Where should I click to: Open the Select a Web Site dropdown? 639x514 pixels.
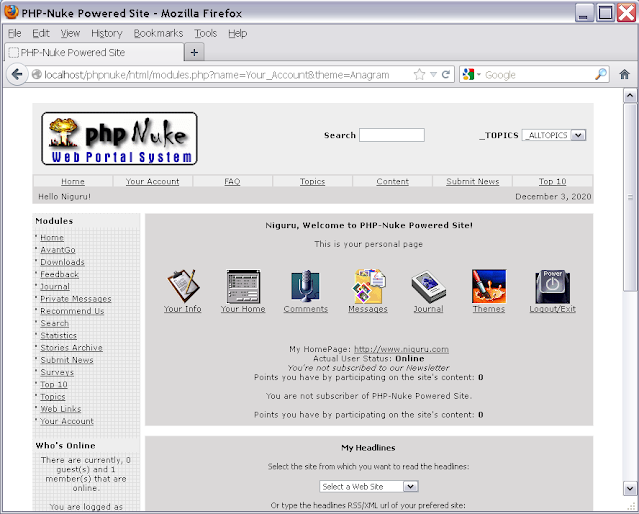click(369, 486)
